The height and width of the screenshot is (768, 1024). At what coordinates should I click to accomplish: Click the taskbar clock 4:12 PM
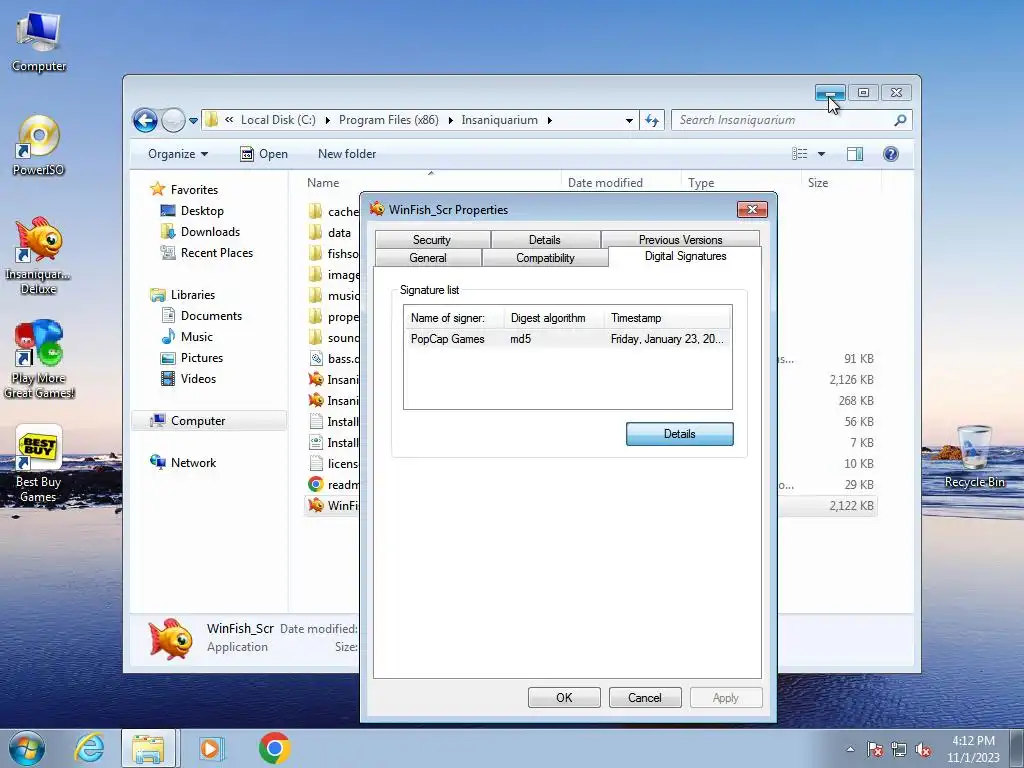pyautogui.click(x=973, y=741)
